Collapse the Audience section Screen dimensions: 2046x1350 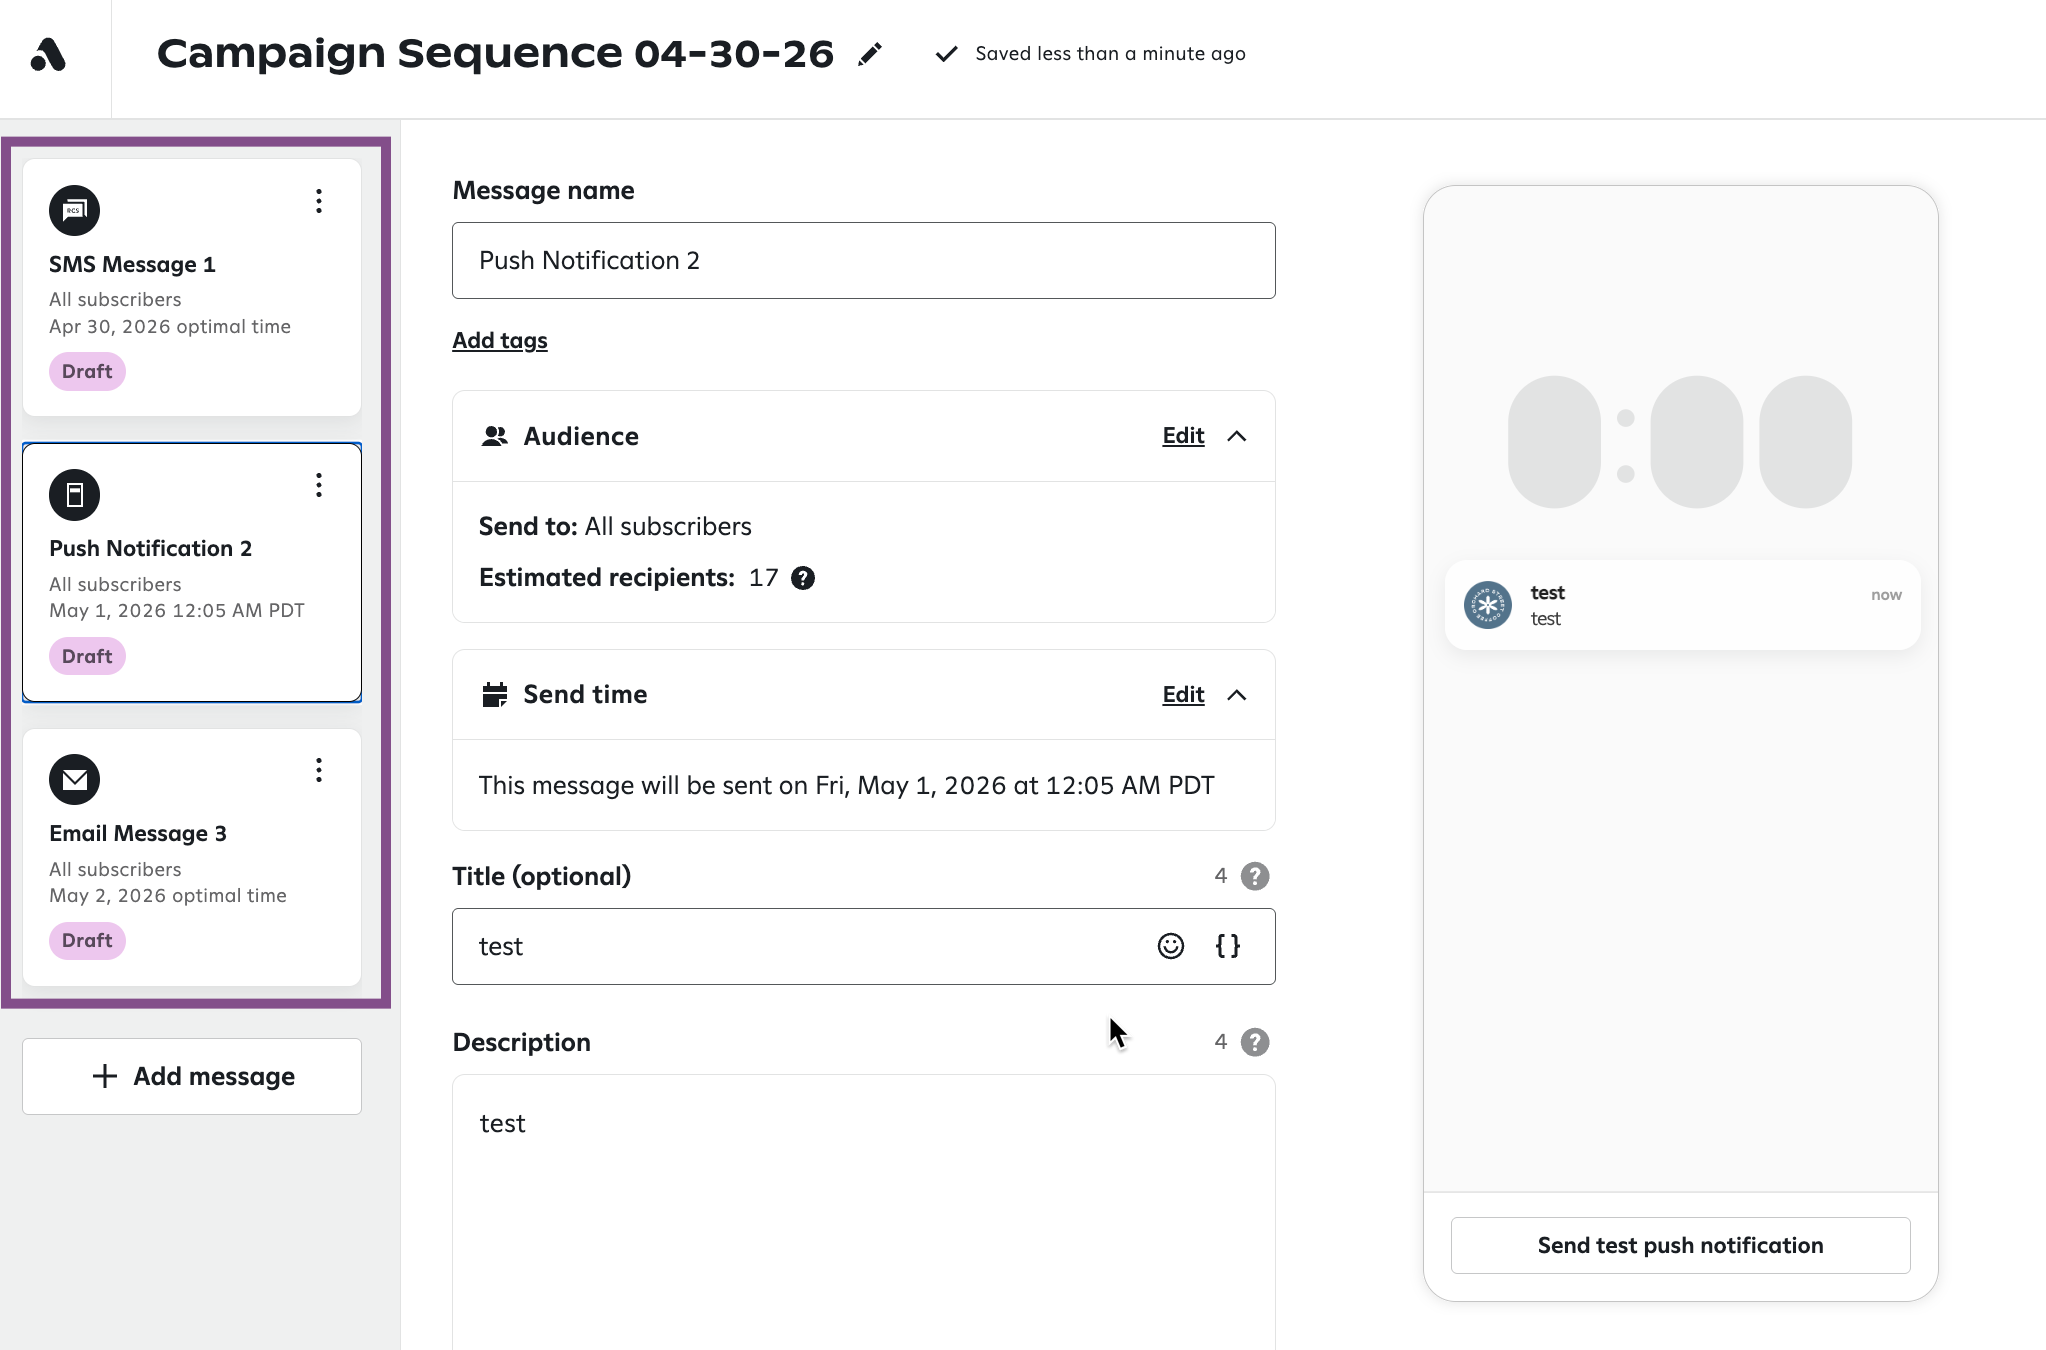pos(1237,436)
